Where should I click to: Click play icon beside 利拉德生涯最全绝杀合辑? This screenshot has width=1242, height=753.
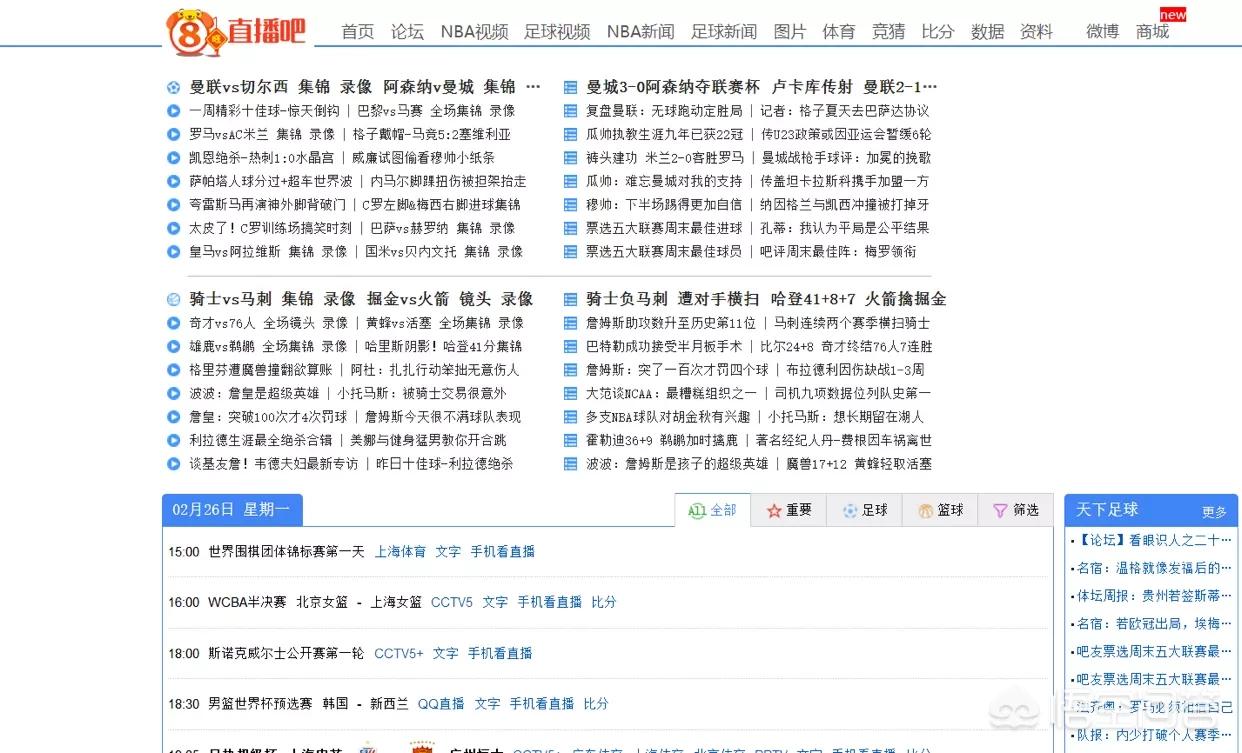[x=174, y=440]
